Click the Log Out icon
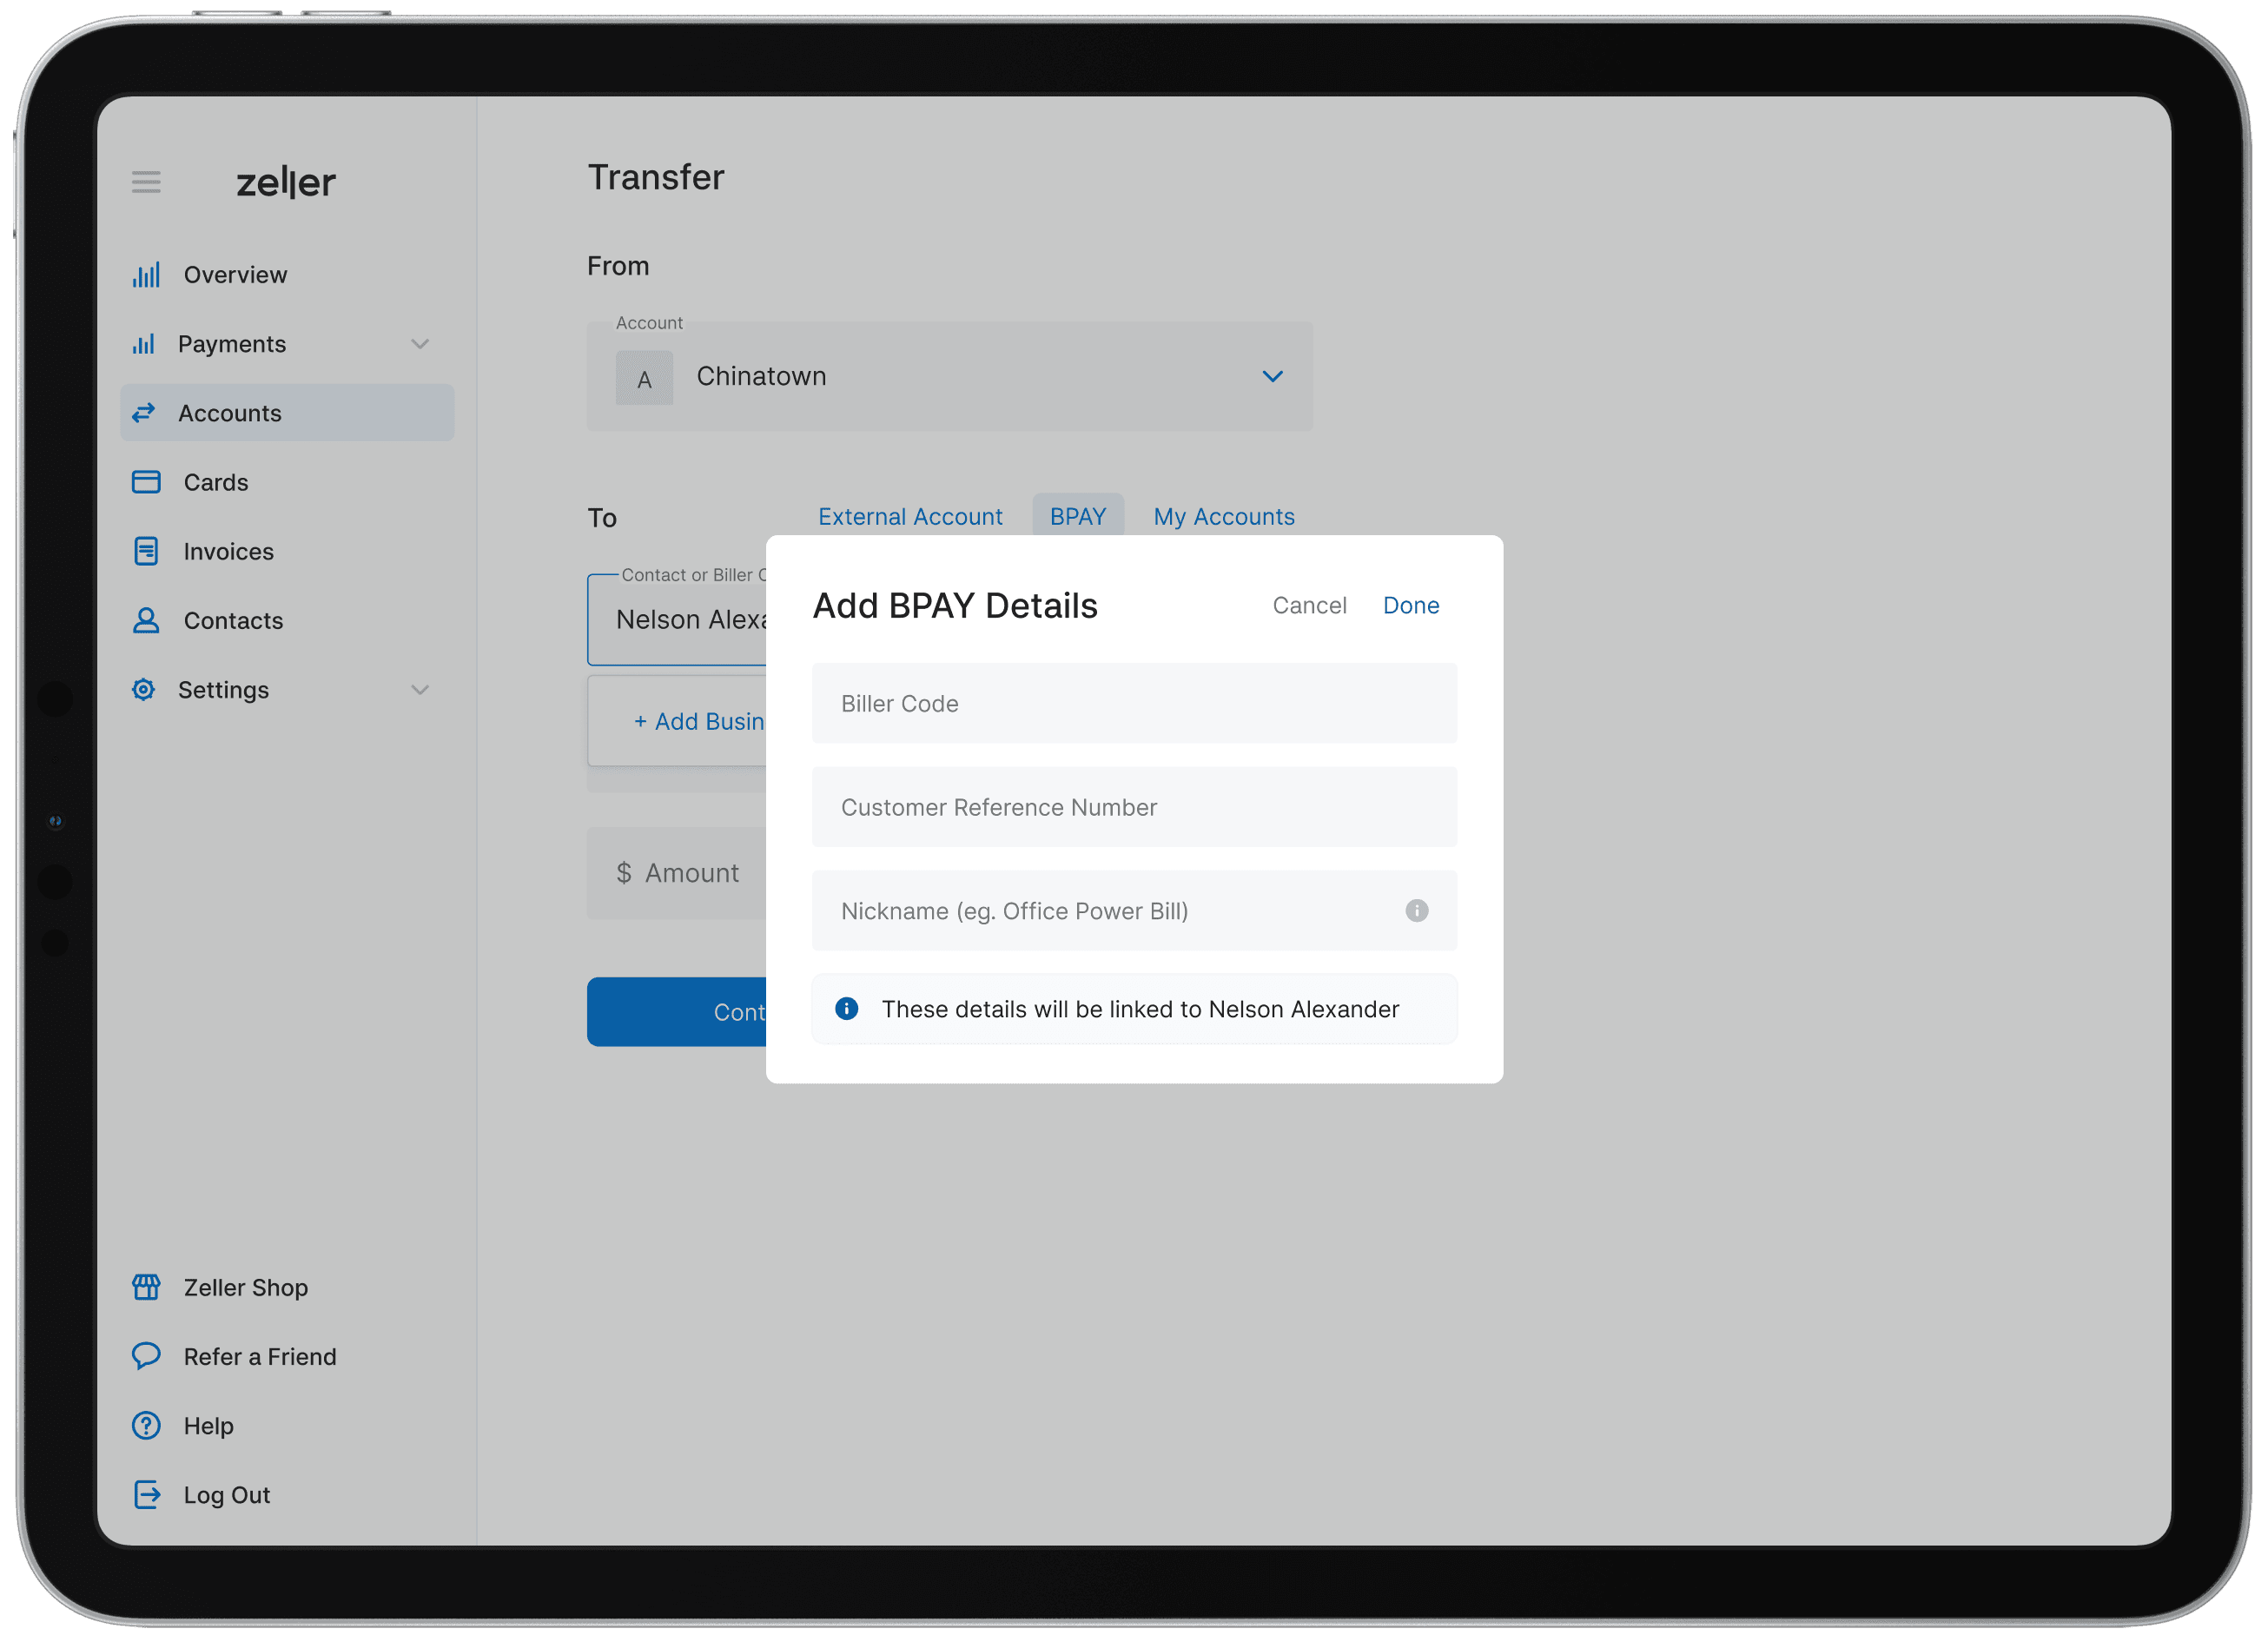The image size is (2268, 1642). click(x=146, y=1494)
